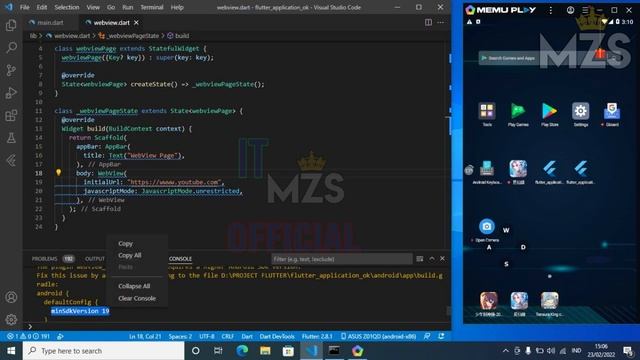This screenshot has height=360, width=640.
Task: Open the MEmu three-dot menu
Action: tap(551, 10)
